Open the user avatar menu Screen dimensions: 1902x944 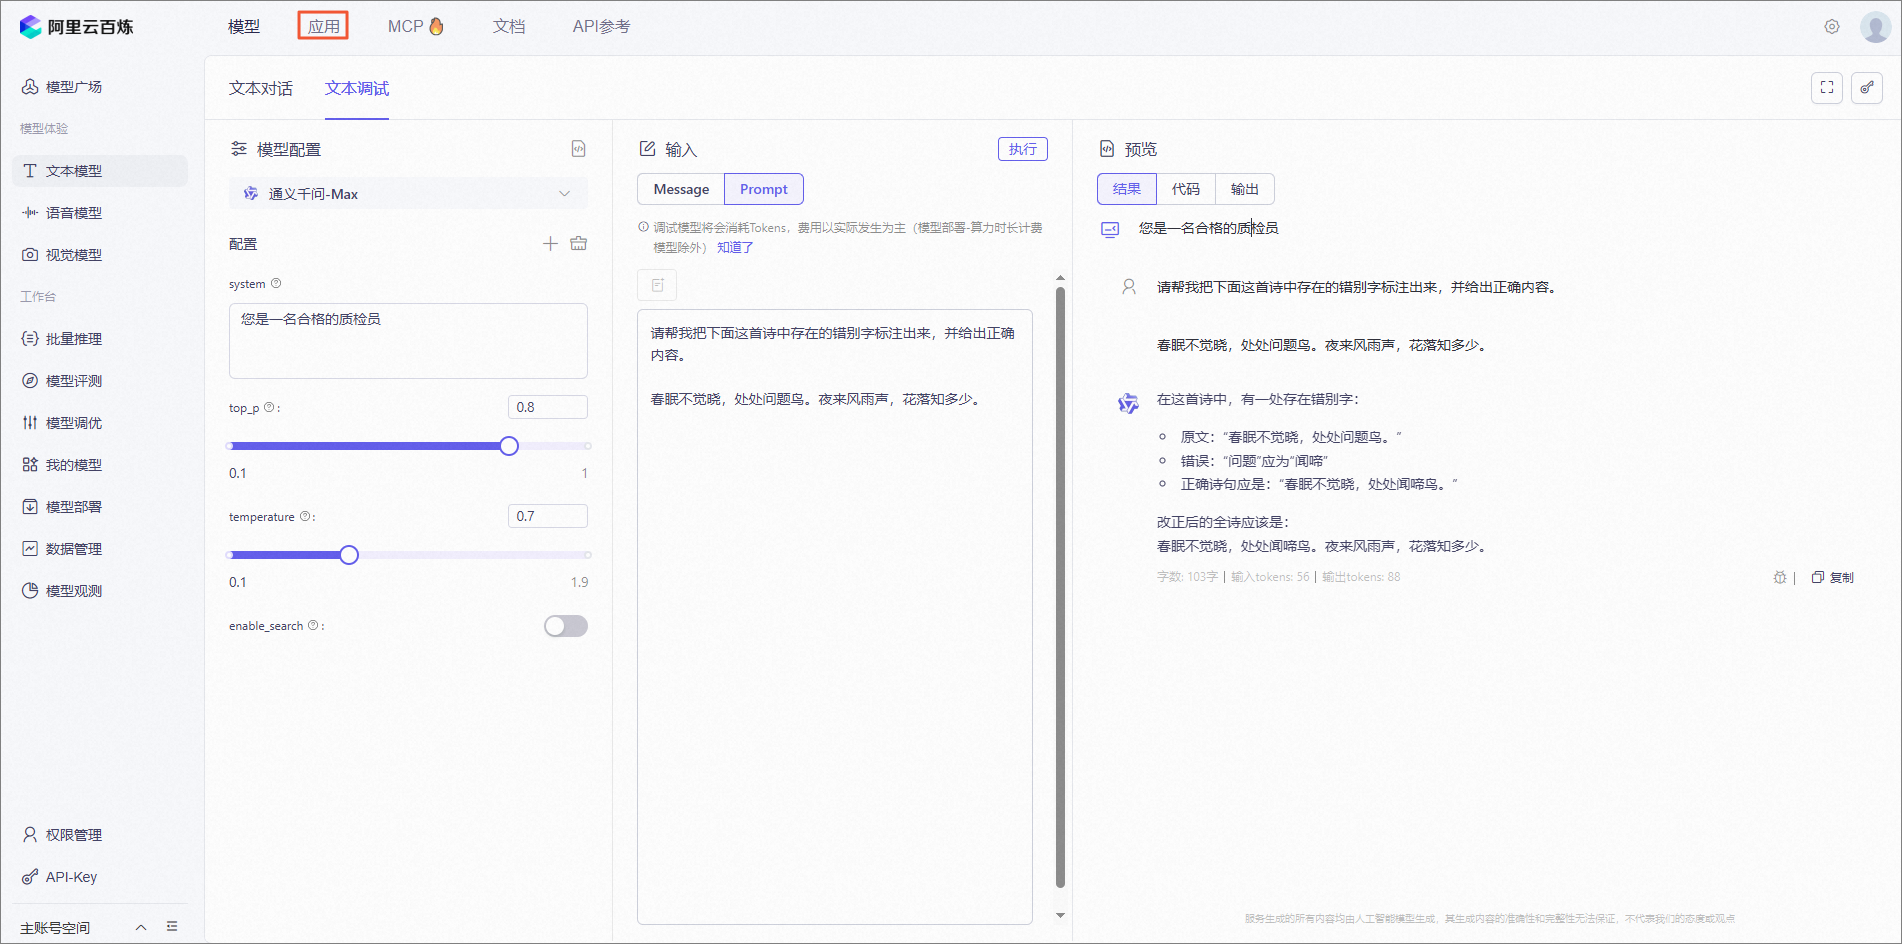(x=1875, y=27)
